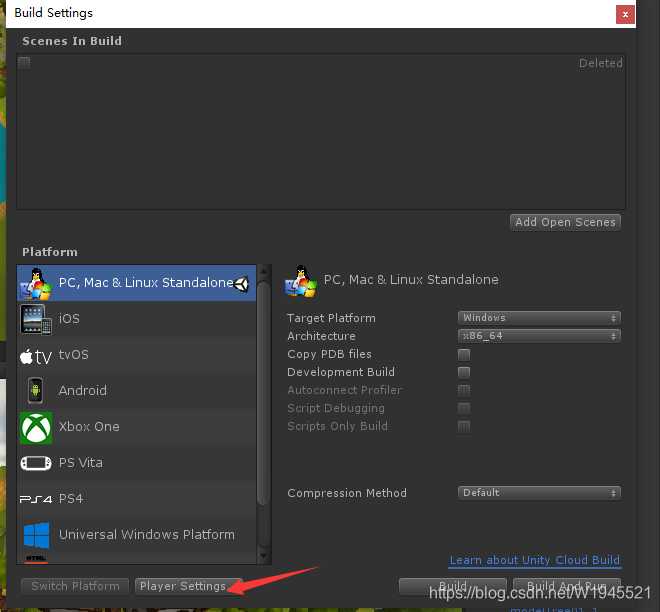Close the Build Settings window
The width and height of the screenshot is (660, 612).
[x=625, y=14]
